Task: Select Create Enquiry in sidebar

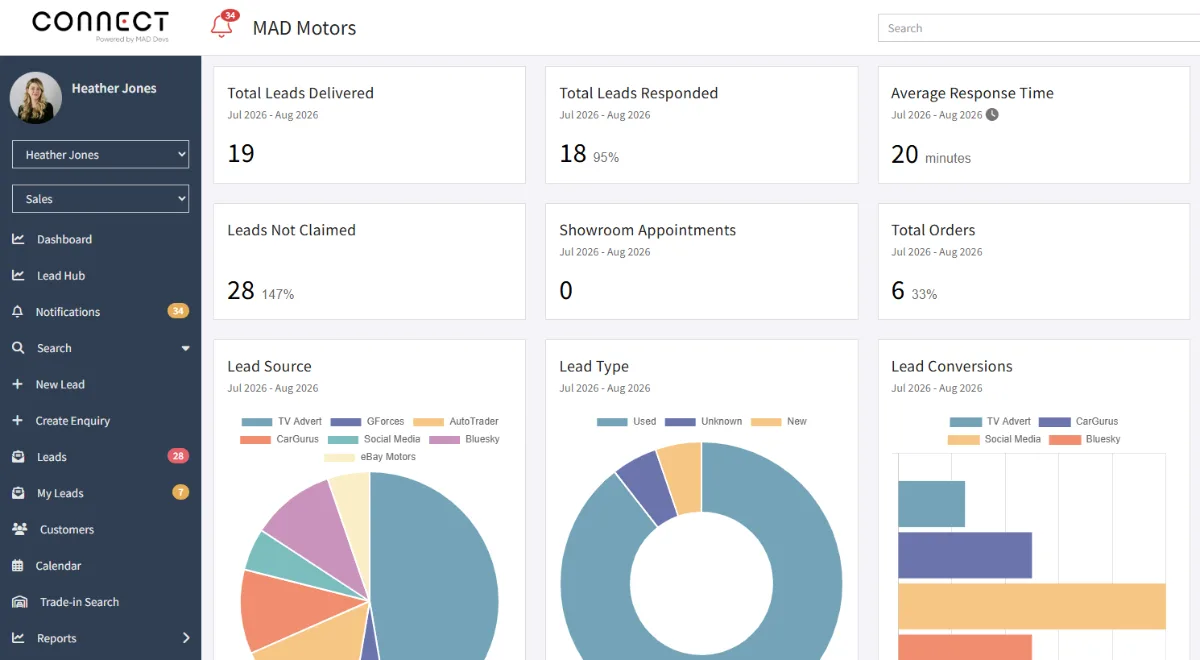Action: [x=73, y=421]
